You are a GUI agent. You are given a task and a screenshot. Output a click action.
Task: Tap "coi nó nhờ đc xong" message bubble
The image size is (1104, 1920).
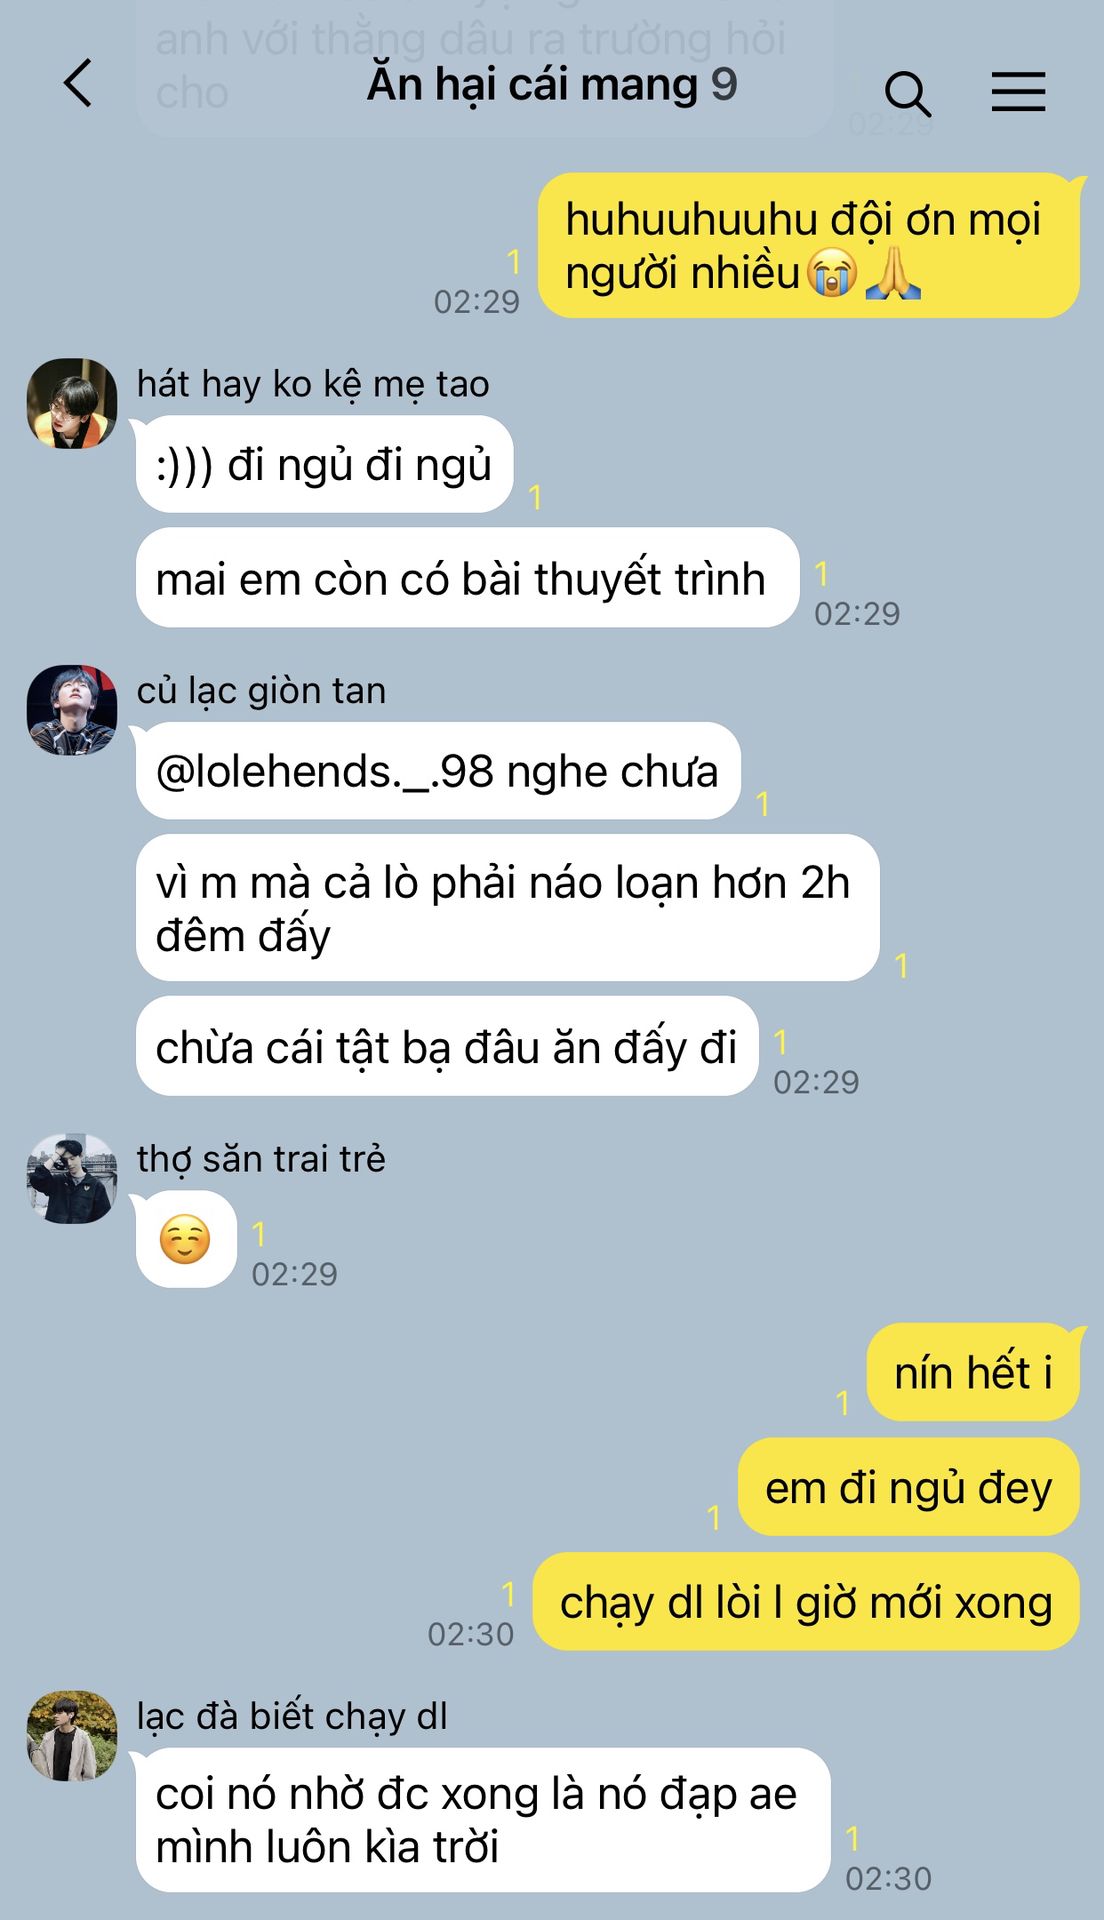pos(483,1820)
